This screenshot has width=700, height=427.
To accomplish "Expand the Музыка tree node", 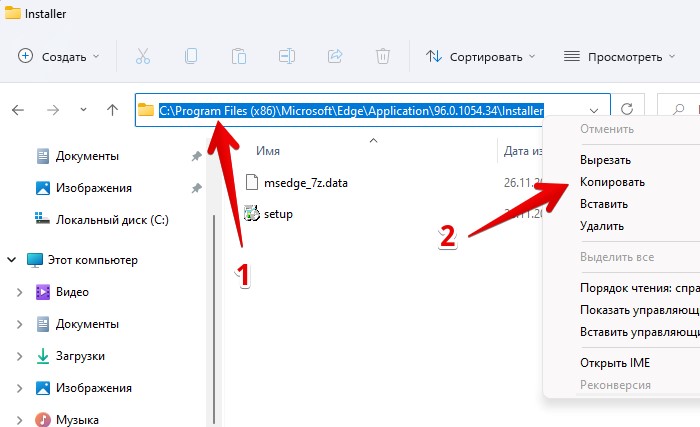I will tap(19, 420).
